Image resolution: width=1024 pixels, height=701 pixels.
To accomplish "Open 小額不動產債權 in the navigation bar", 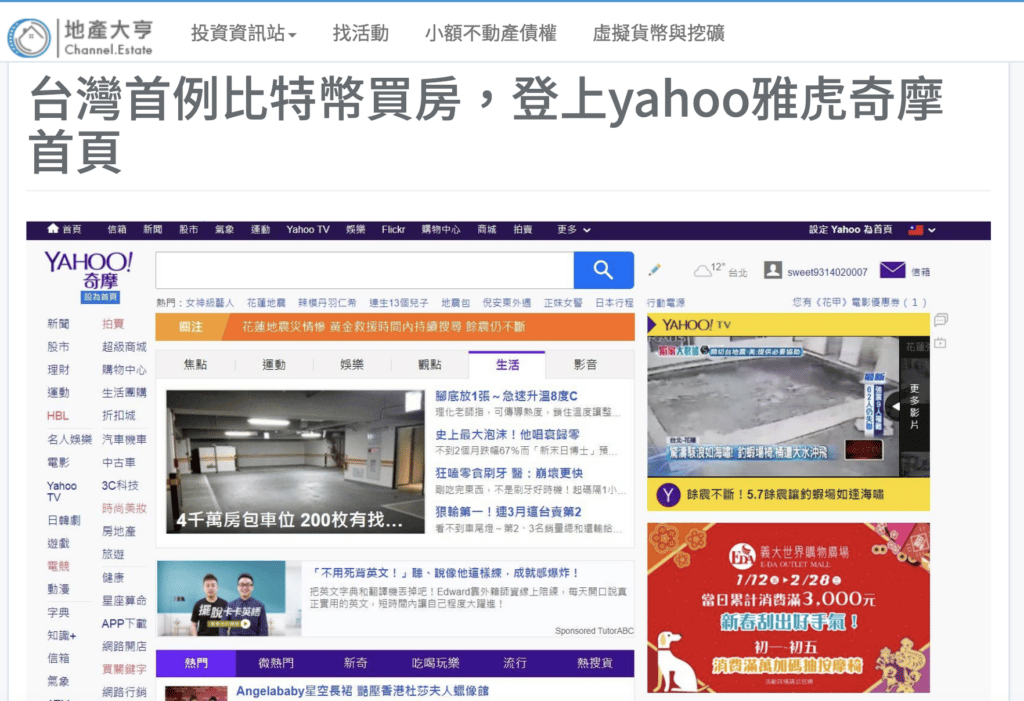I will pos(490,33).
